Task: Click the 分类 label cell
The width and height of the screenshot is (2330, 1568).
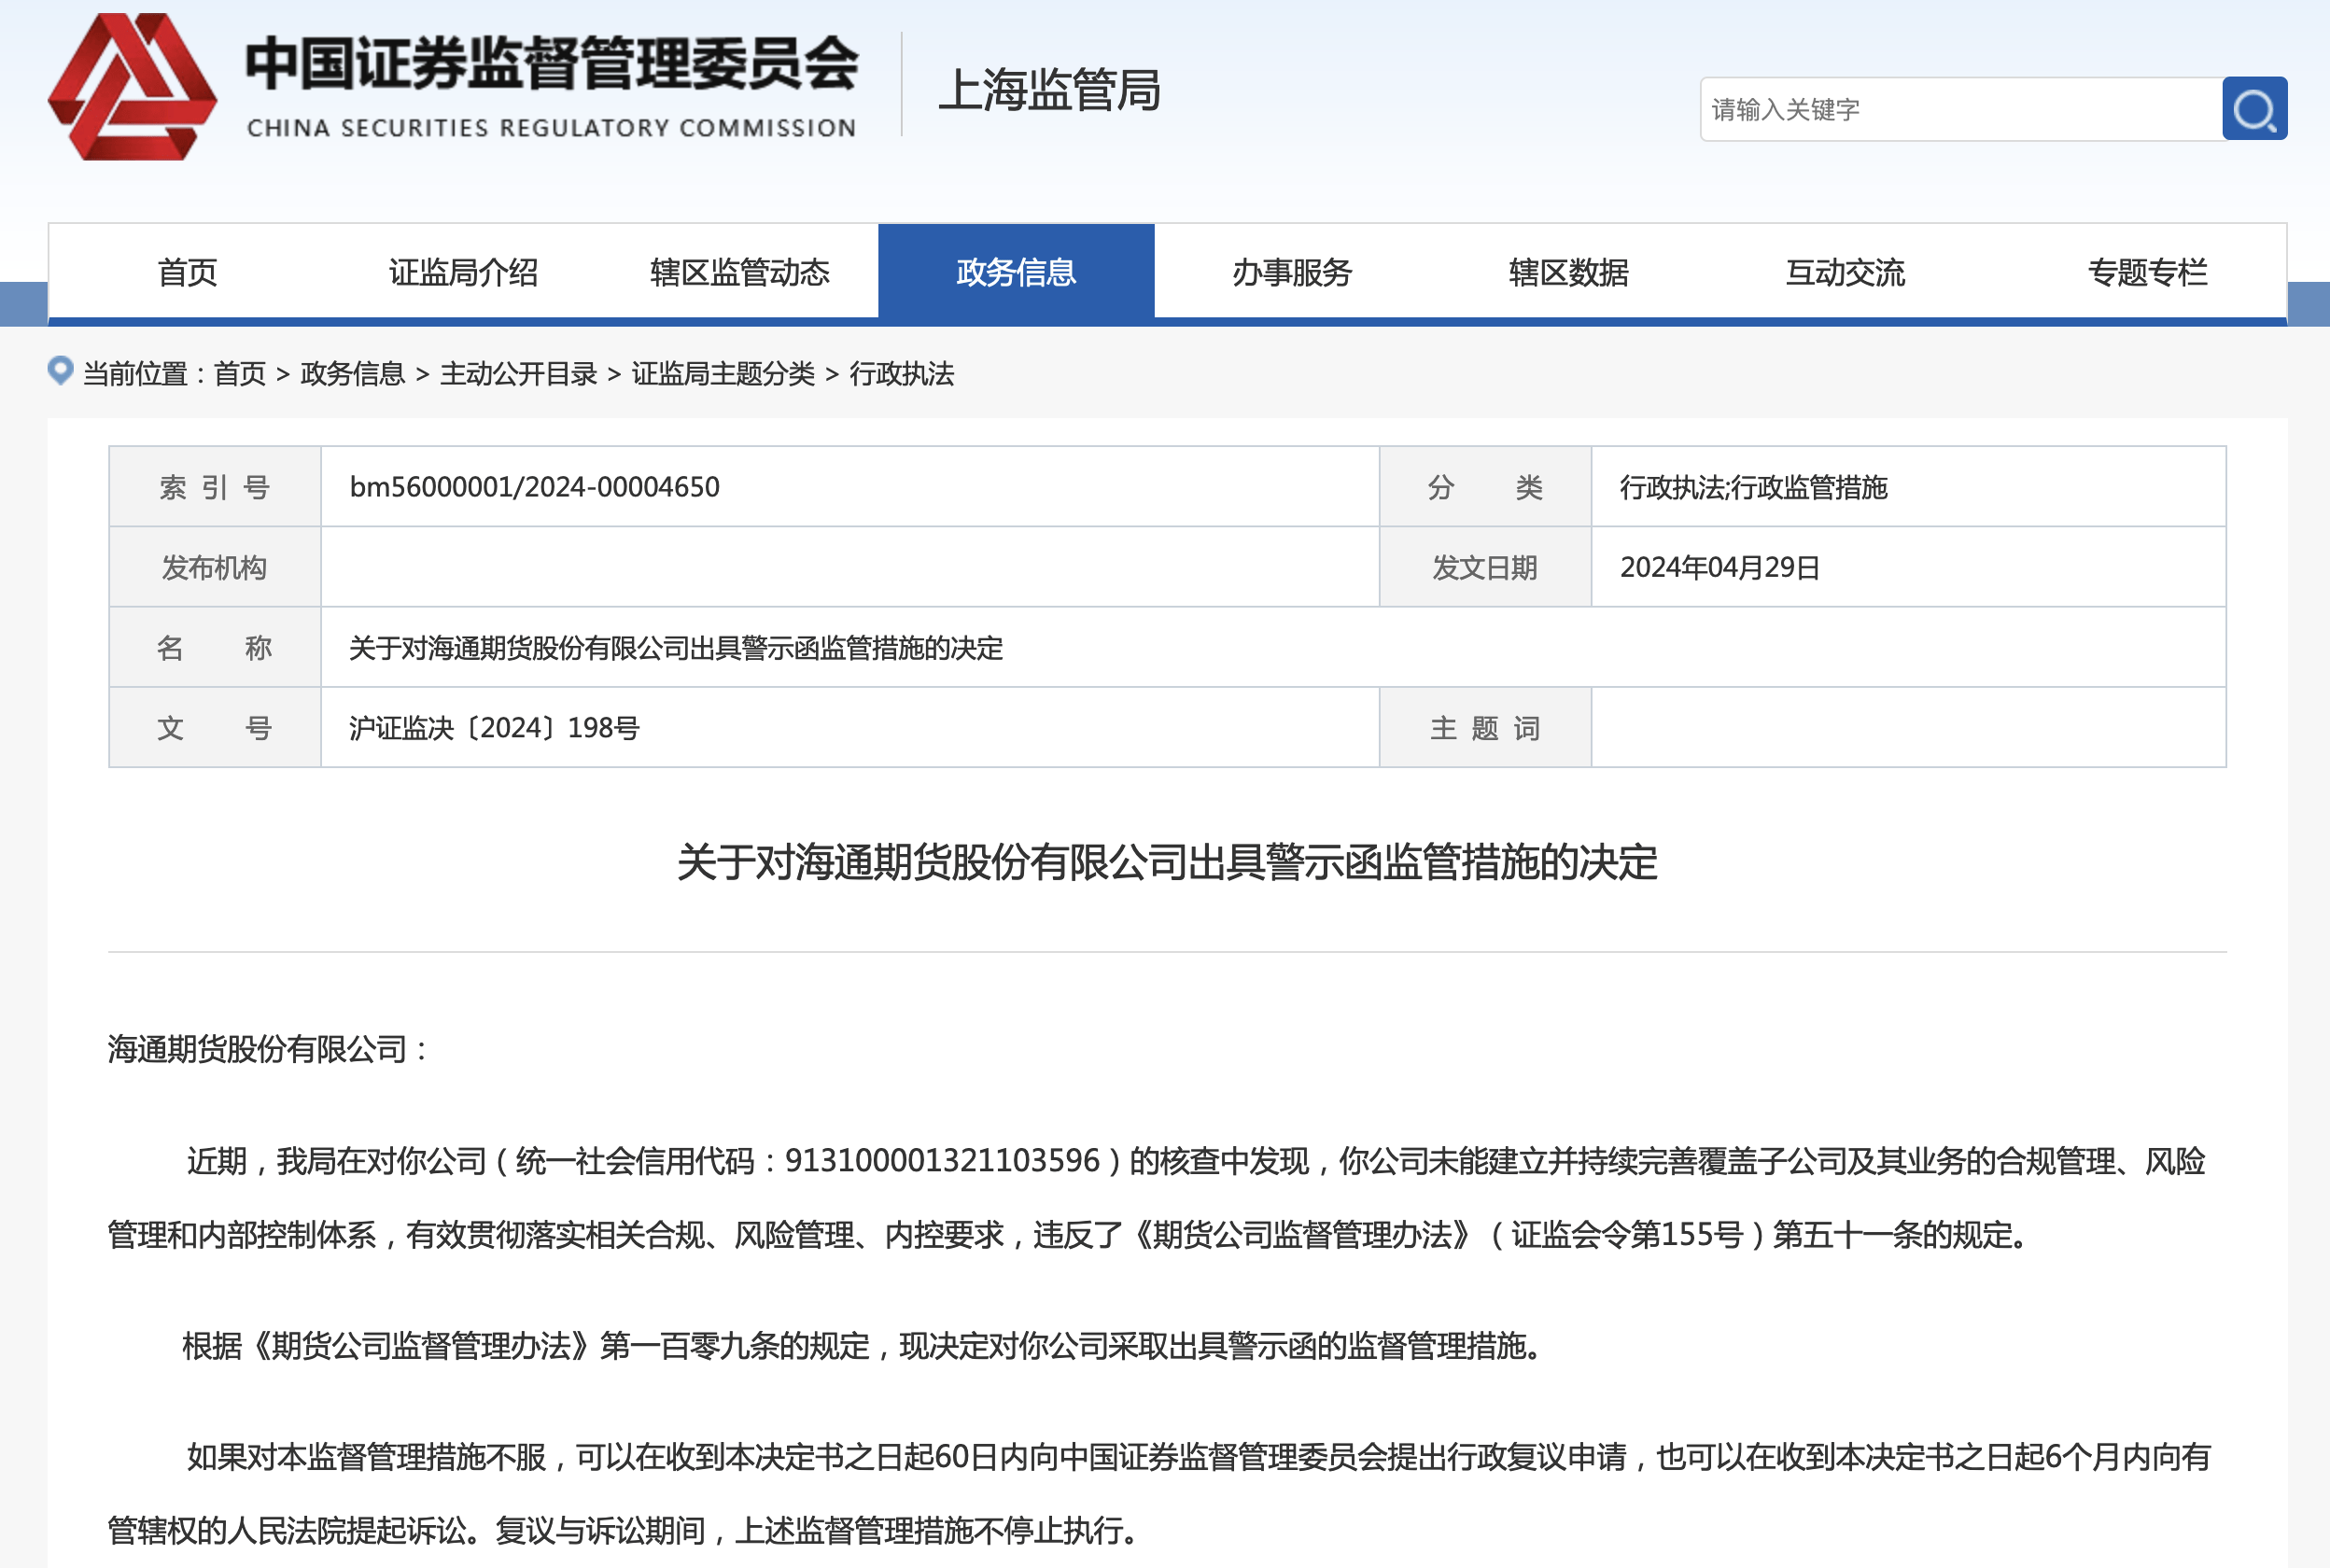Action: click(1485, 487)
